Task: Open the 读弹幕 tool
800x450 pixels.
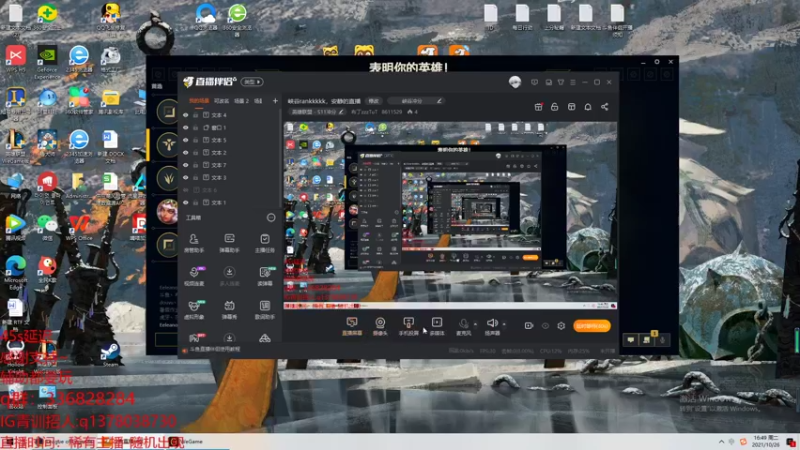Action: [x=265, y=276]
